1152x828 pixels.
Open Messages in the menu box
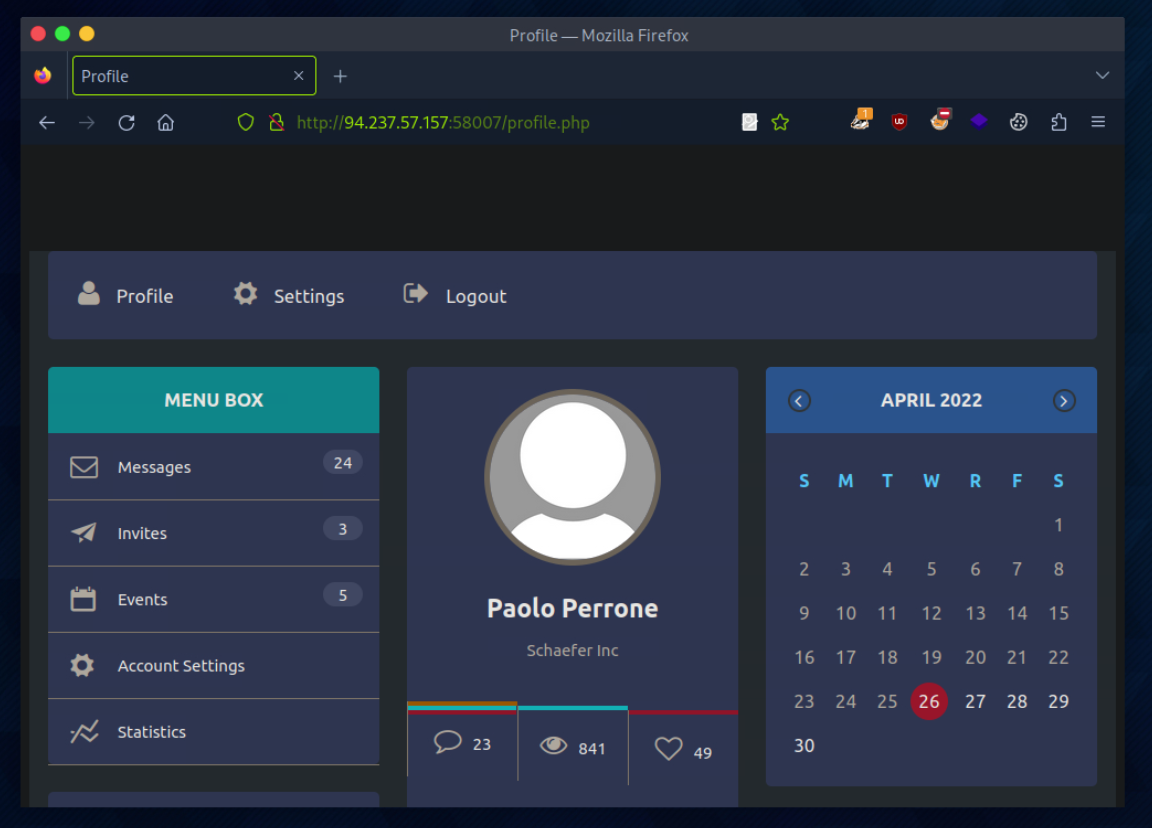[x=154, y=467]
